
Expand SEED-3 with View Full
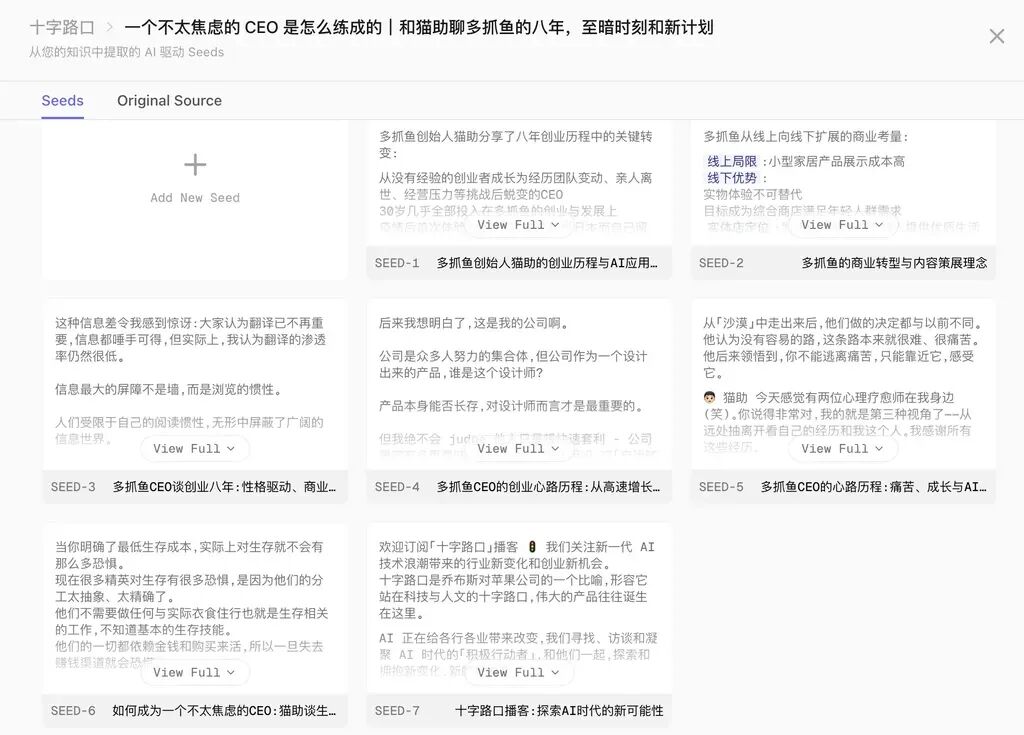point(195,448)
